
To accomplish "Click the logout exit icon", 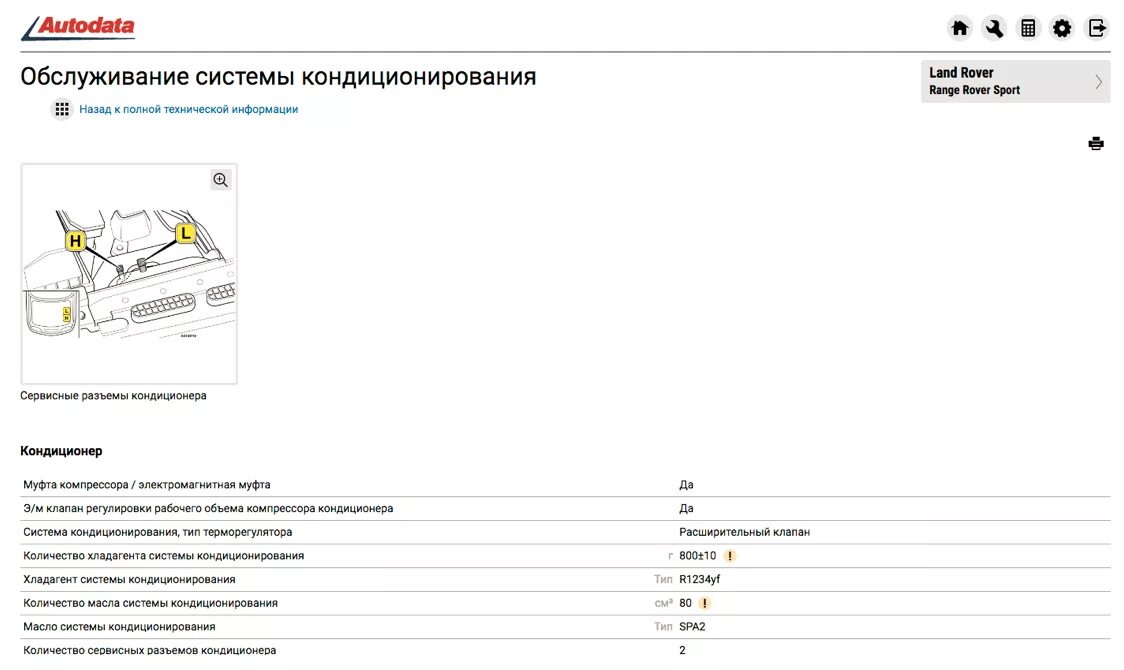I will (x=1097, y=28).
